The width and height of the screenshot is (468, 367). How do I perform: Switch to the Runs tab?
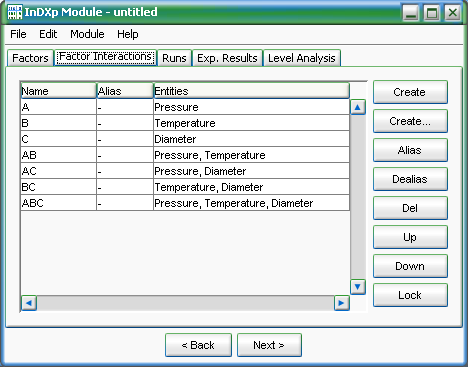click(x=174, y=58)
